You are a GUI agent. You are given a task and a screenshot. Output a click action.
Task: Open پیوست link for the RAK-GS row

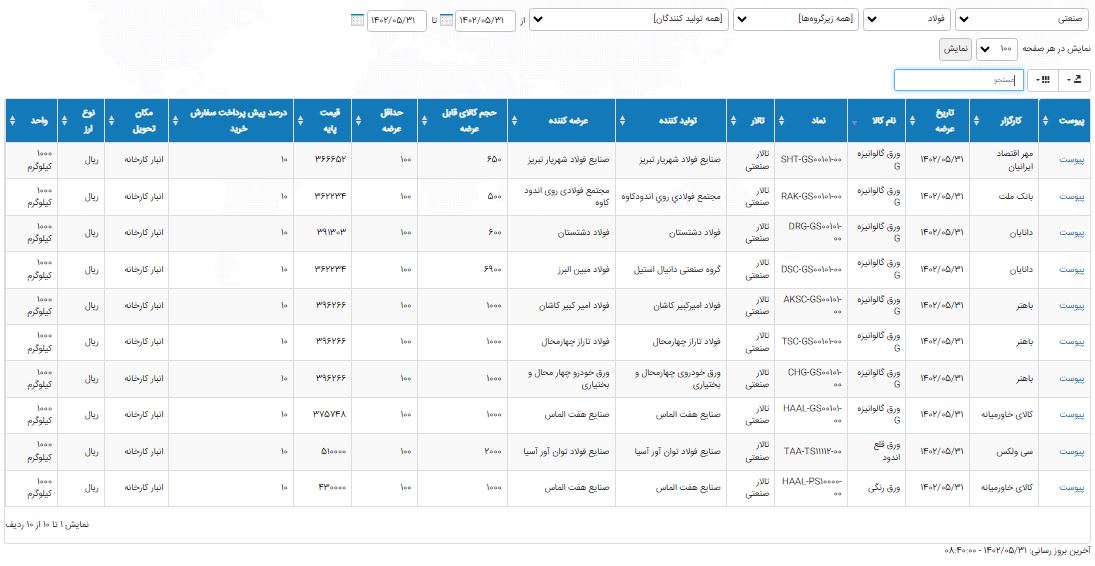click(1072, 196)
